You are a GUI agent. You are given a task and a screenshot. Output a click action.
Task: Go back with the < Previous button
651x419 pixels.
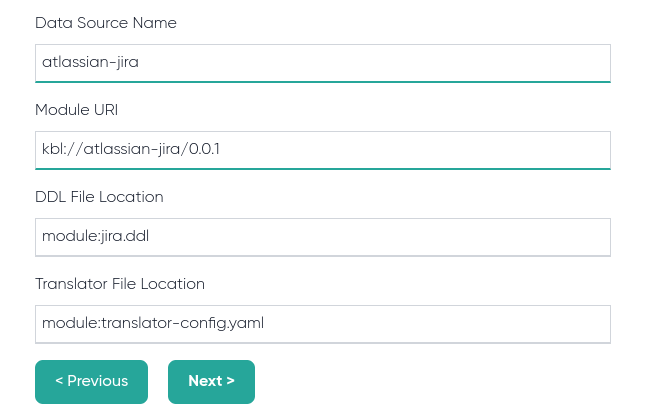point(91,382)
